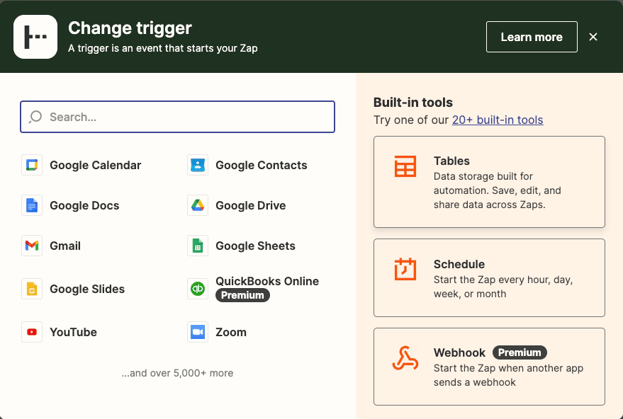
Task: Select the YouTube app icon
Action: 32,332
